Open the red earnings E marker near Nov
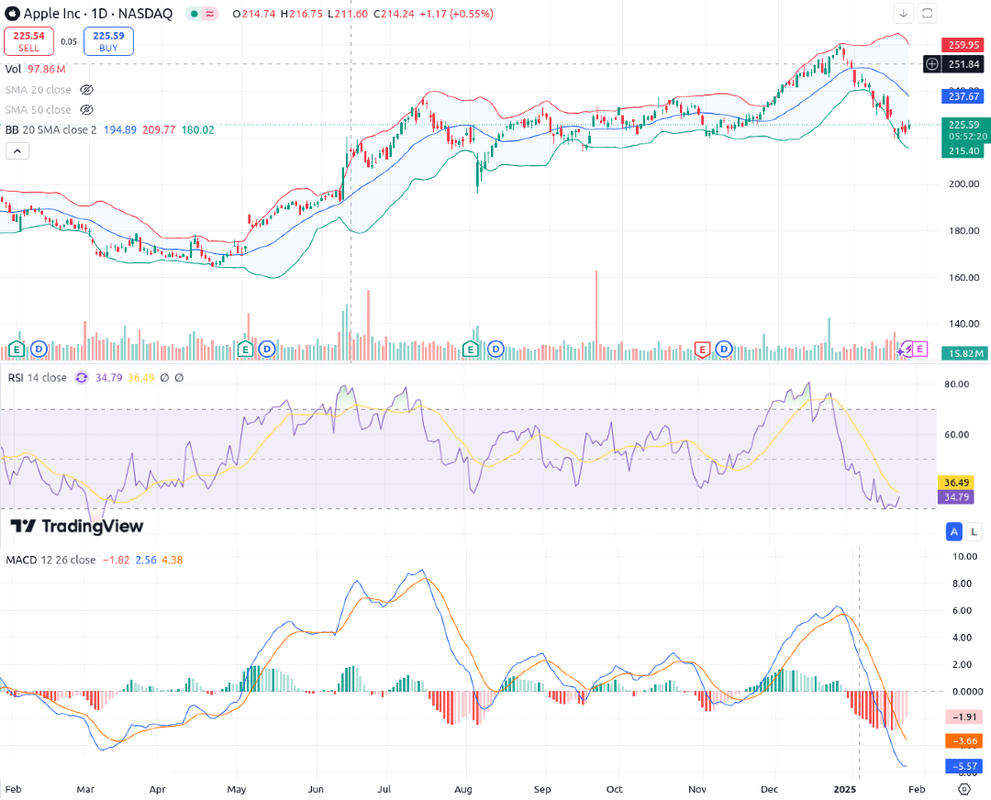This screenshot has width=991, height=800. tap(702, 349)
